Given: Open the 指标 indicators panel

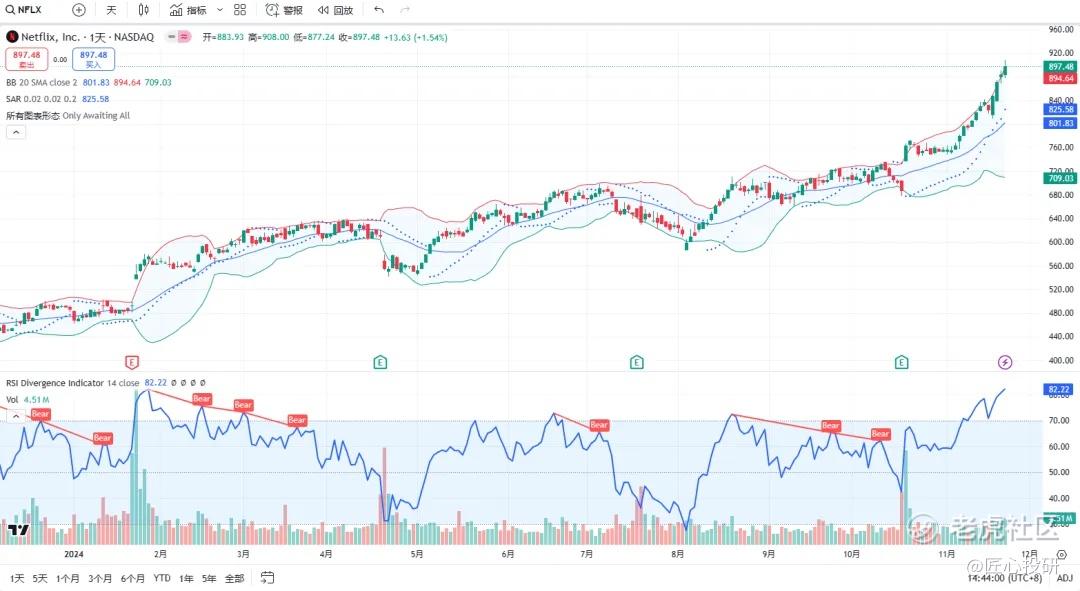Looking at the screenshot, I should (188, 10).
